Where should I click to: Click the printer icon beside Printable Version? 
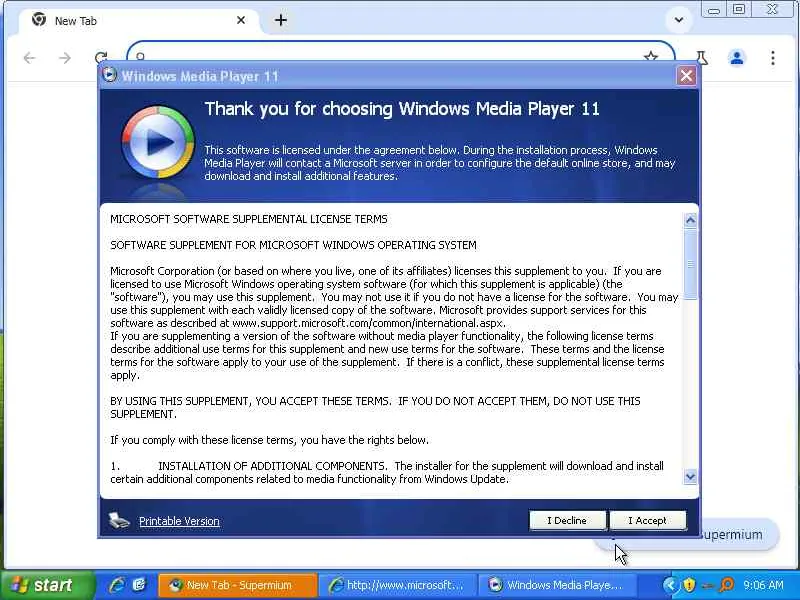(119, 520)
